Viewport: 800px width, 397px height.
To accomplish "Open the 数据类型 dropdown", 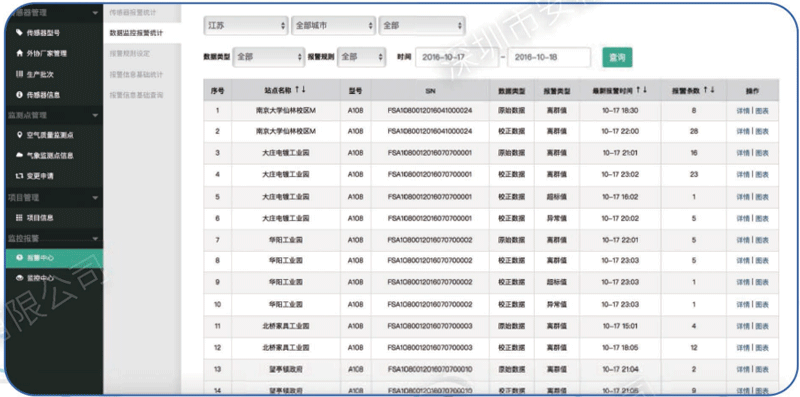I will point(269,57).
